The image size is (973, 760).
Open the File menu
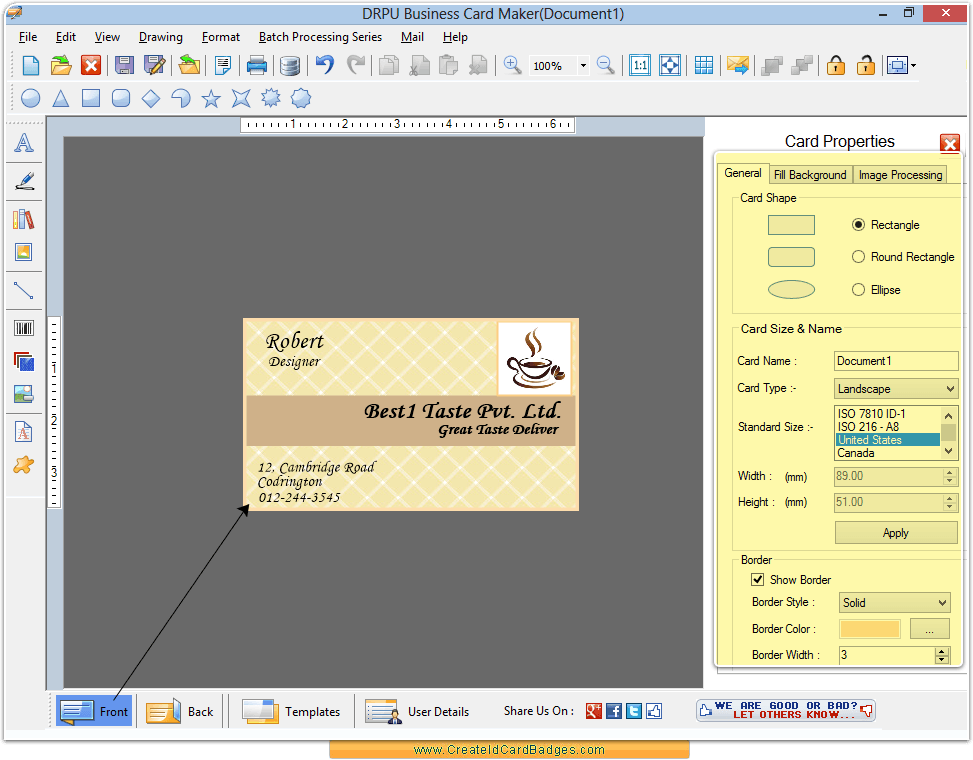point(28,37)
